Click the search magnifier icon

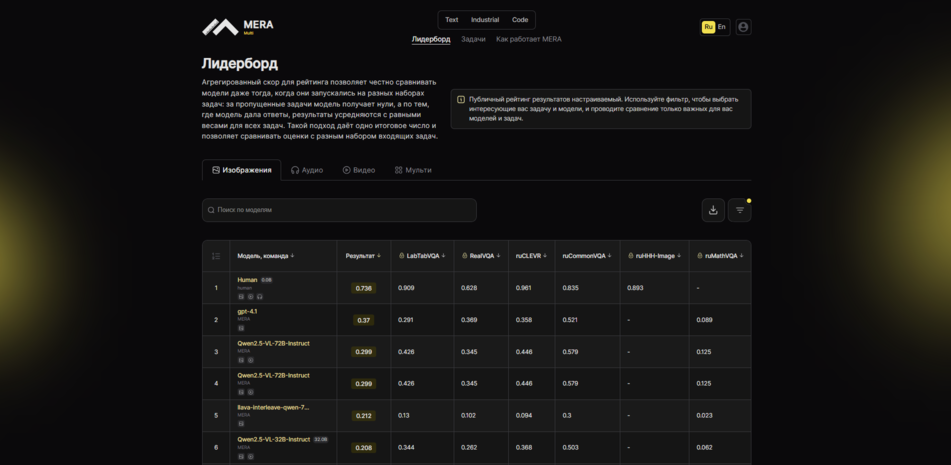coord(211,210)
